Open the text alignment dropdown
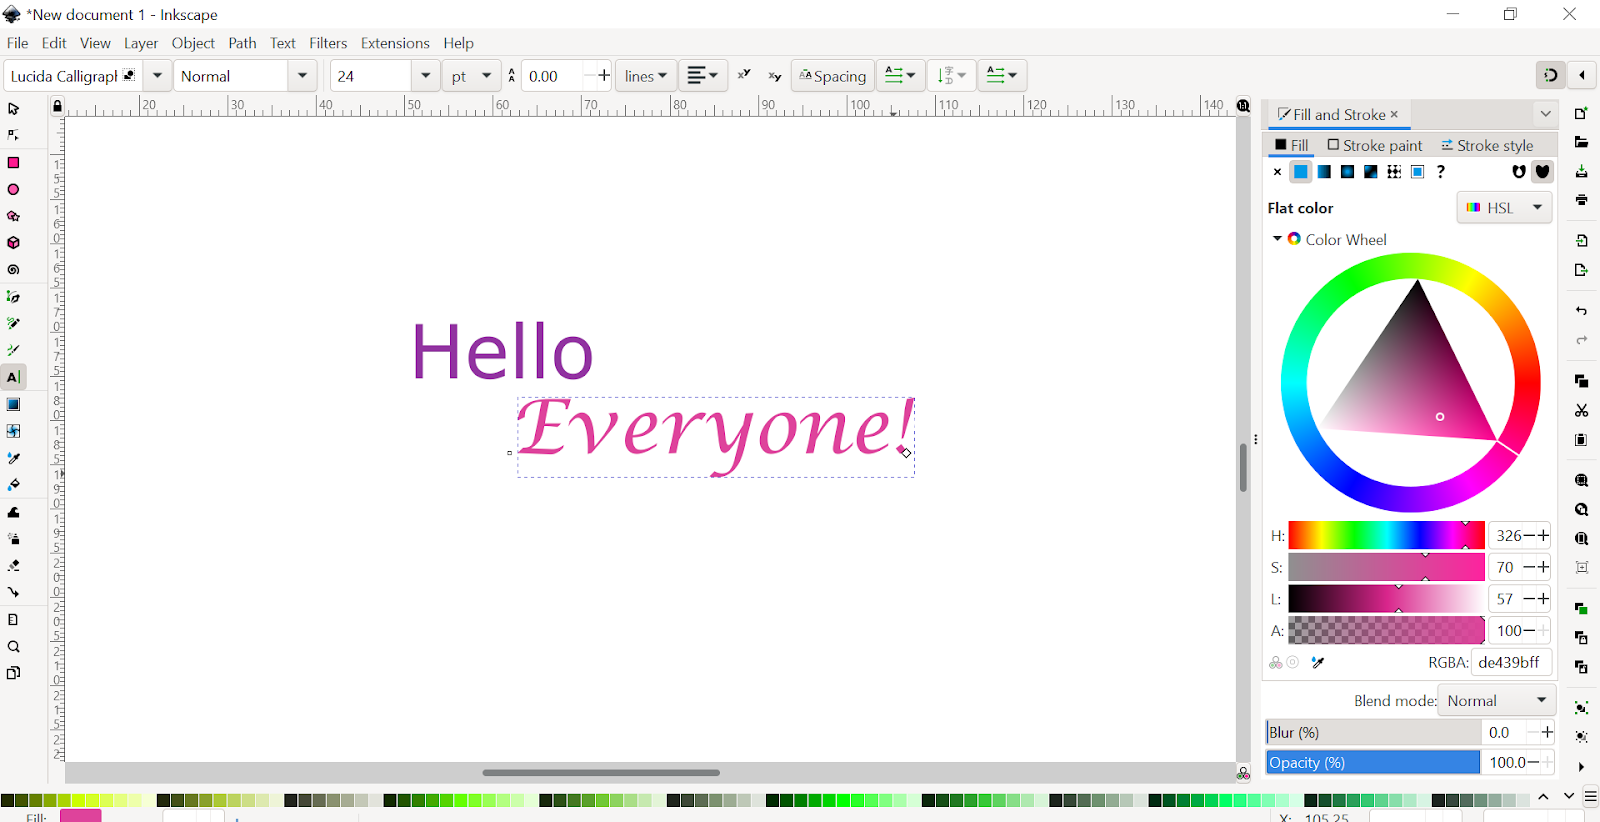 703,76
